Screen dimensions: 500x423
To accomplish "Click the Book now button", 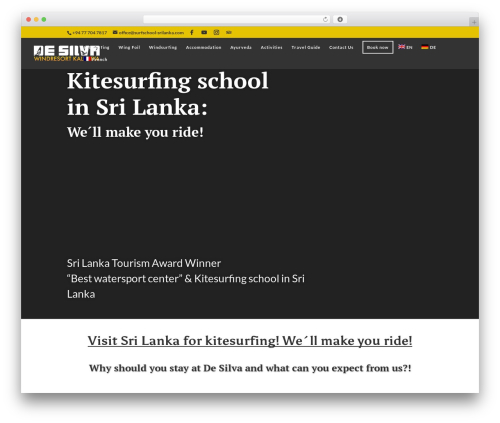I will 378,47.
